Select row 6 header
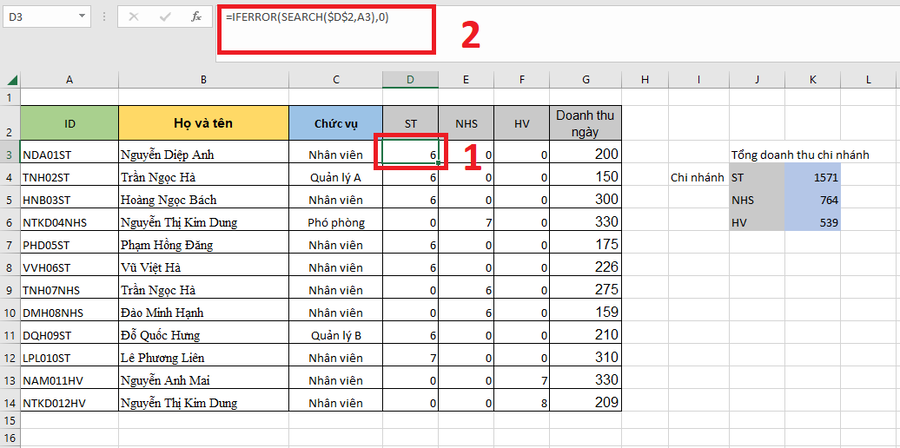 (x=10, y=222)
